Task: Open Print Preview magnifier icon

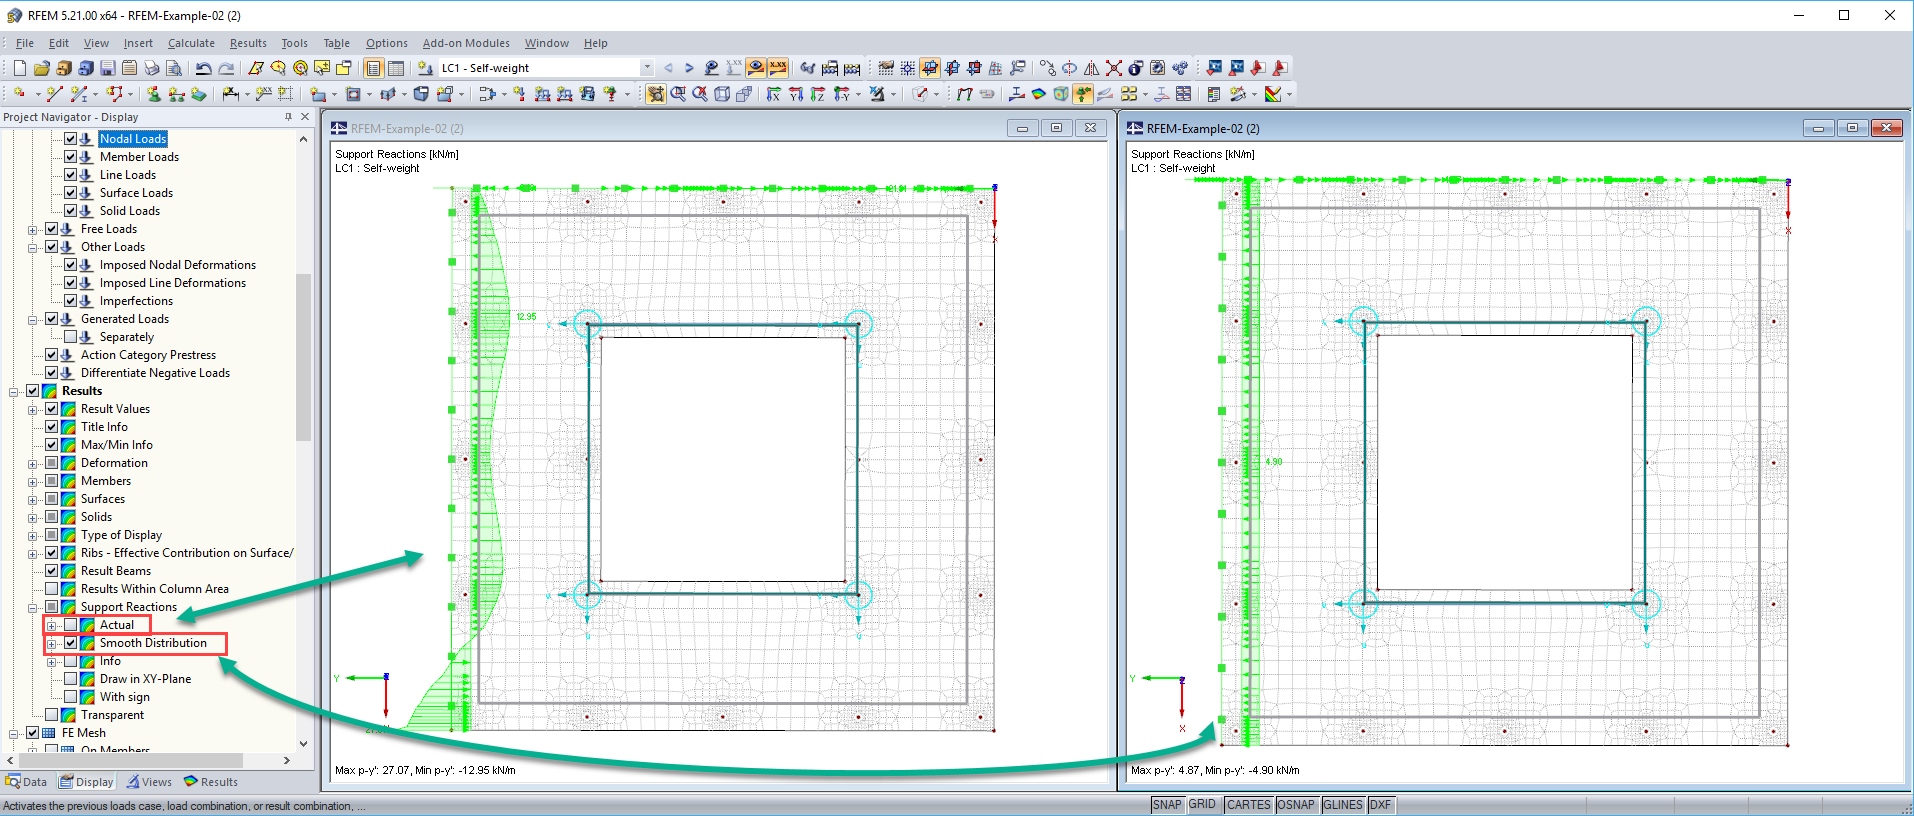Action: [173, 68]
